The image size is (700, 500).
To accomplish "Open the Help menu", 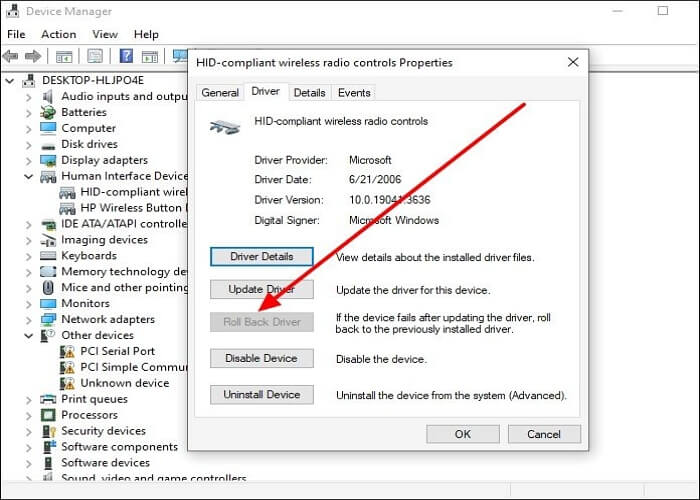I will pyautogui.click(x=146, y=34).
